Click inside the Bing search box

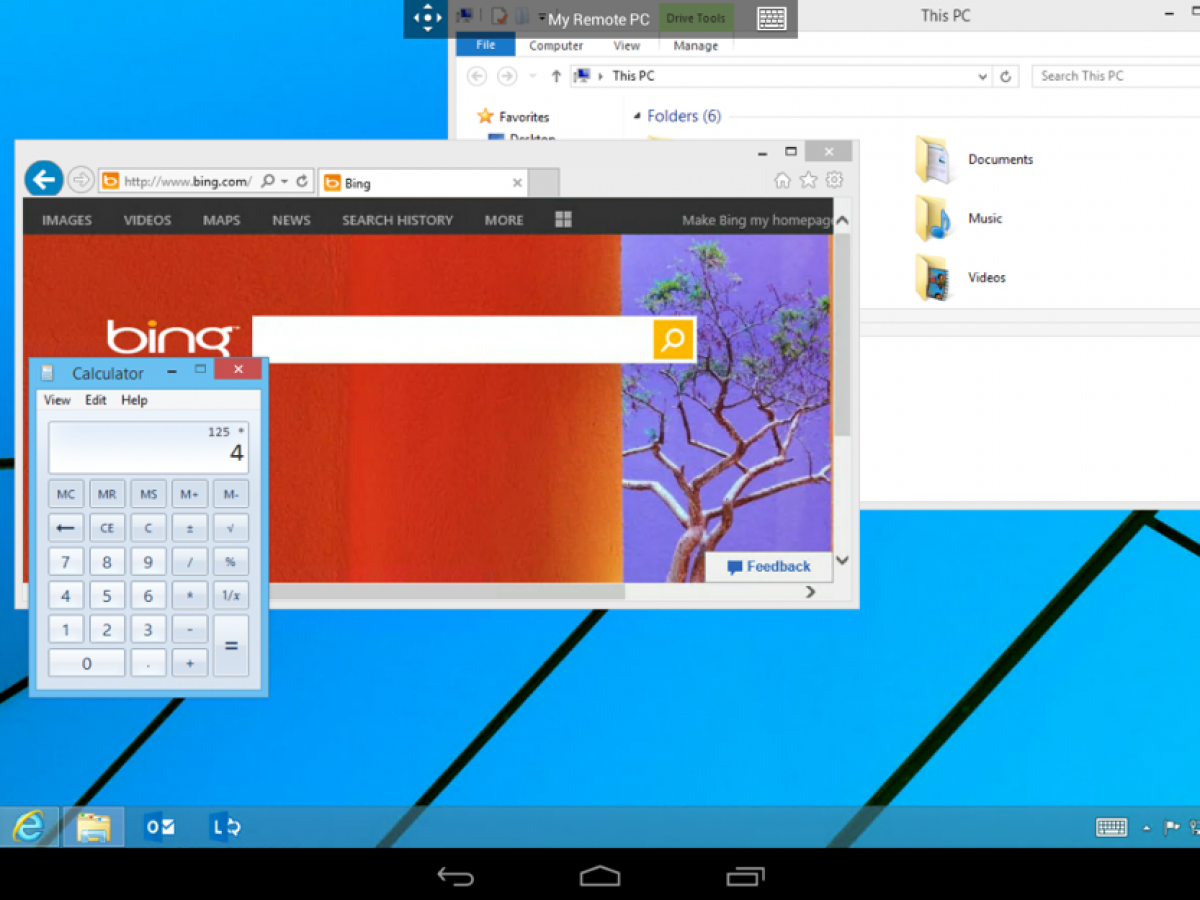452,340
